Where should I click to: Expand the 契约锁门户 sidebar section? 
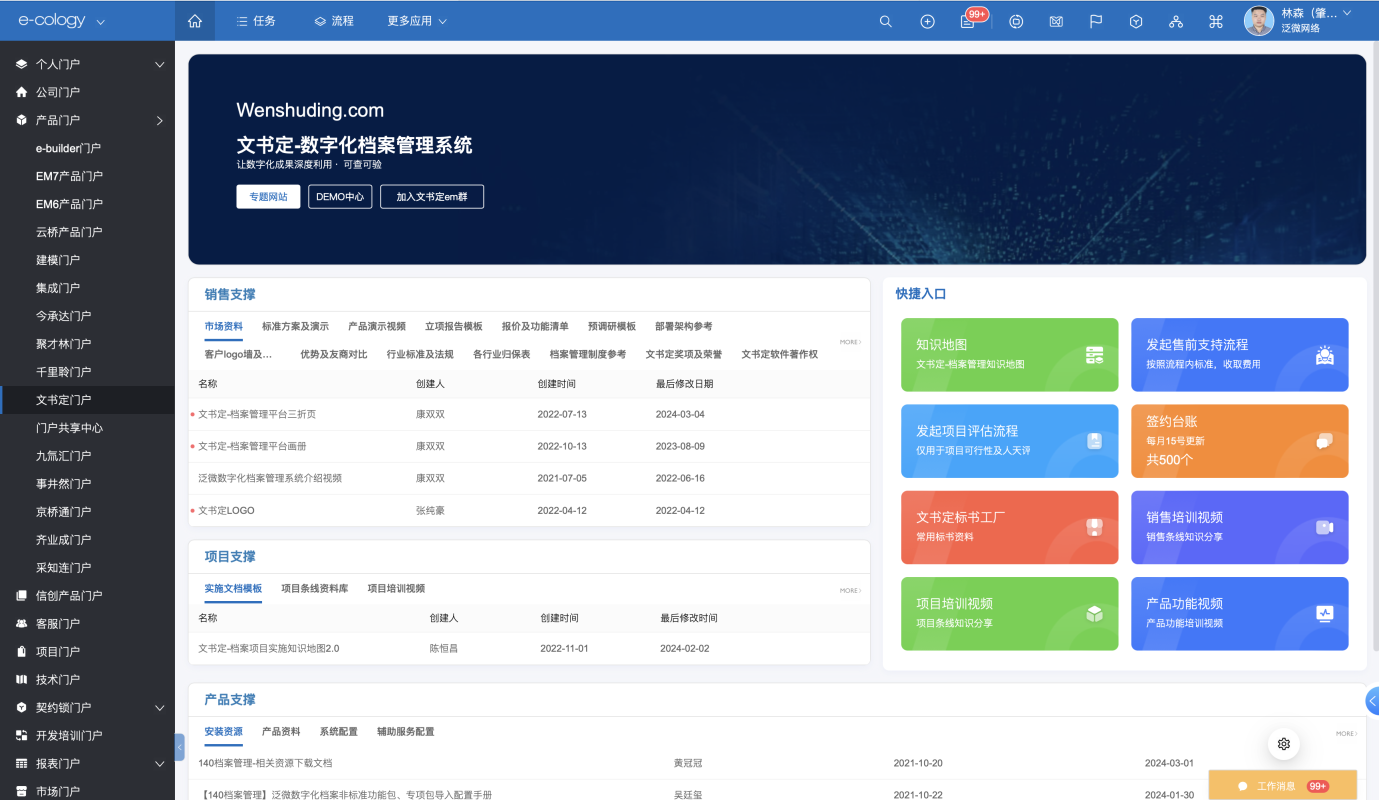coord(159,708)
